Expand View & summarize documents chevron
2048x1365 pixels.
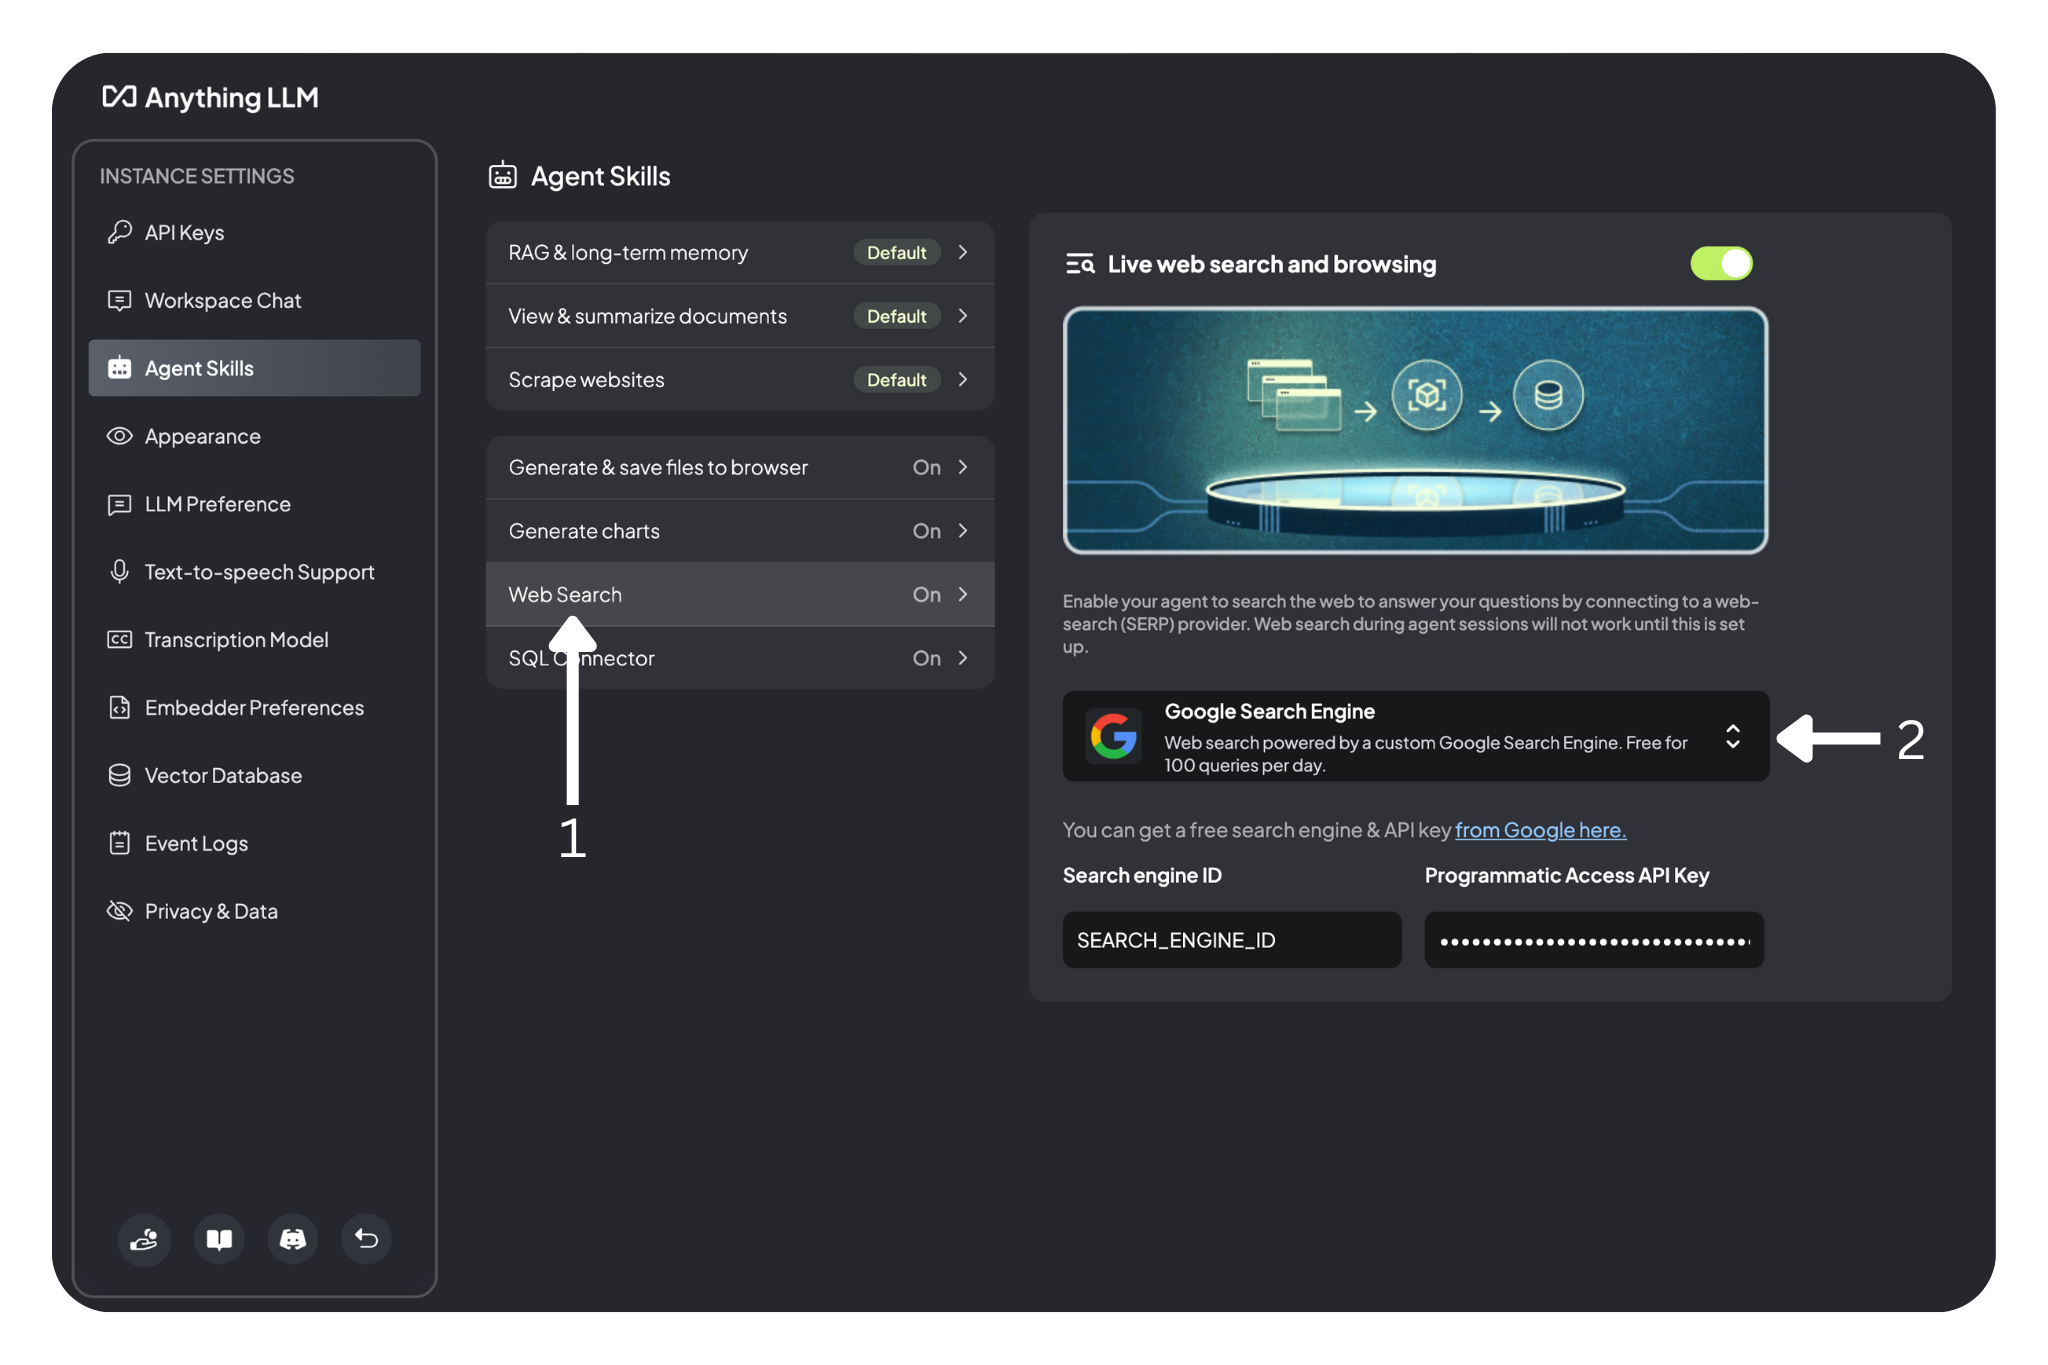pos(963,316)
